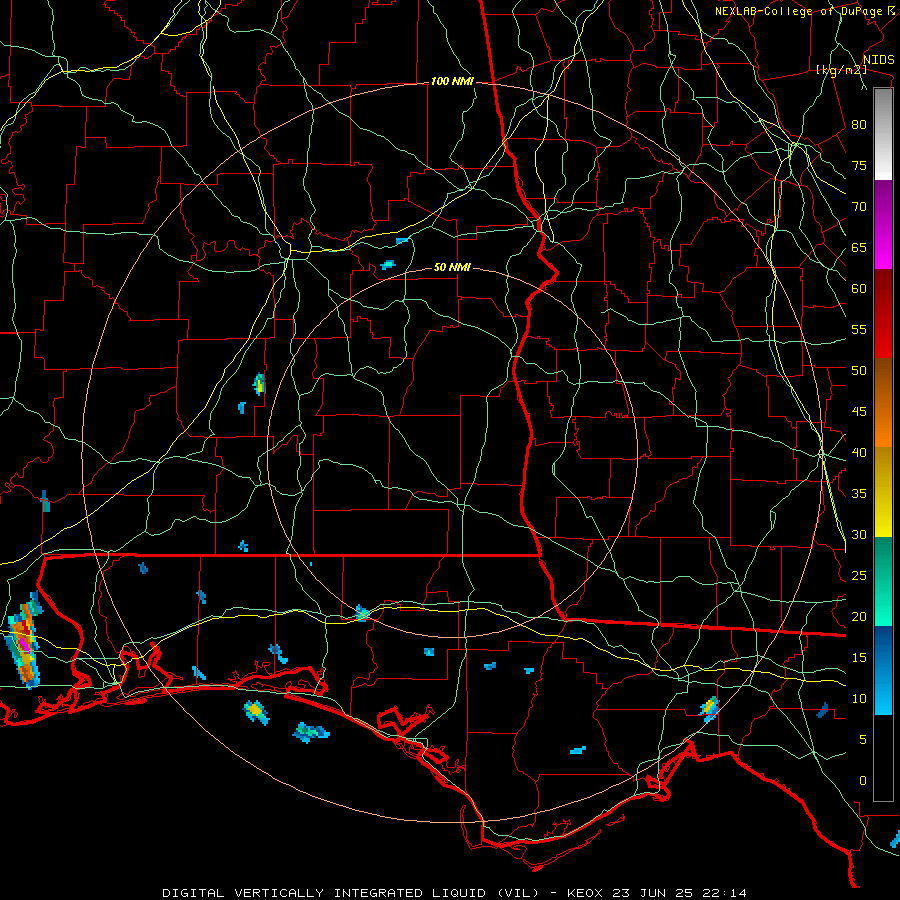Viewport: 900px width, 900px height.
Task: Click the 55 value on the scale
Action: (x=859, y=329)
